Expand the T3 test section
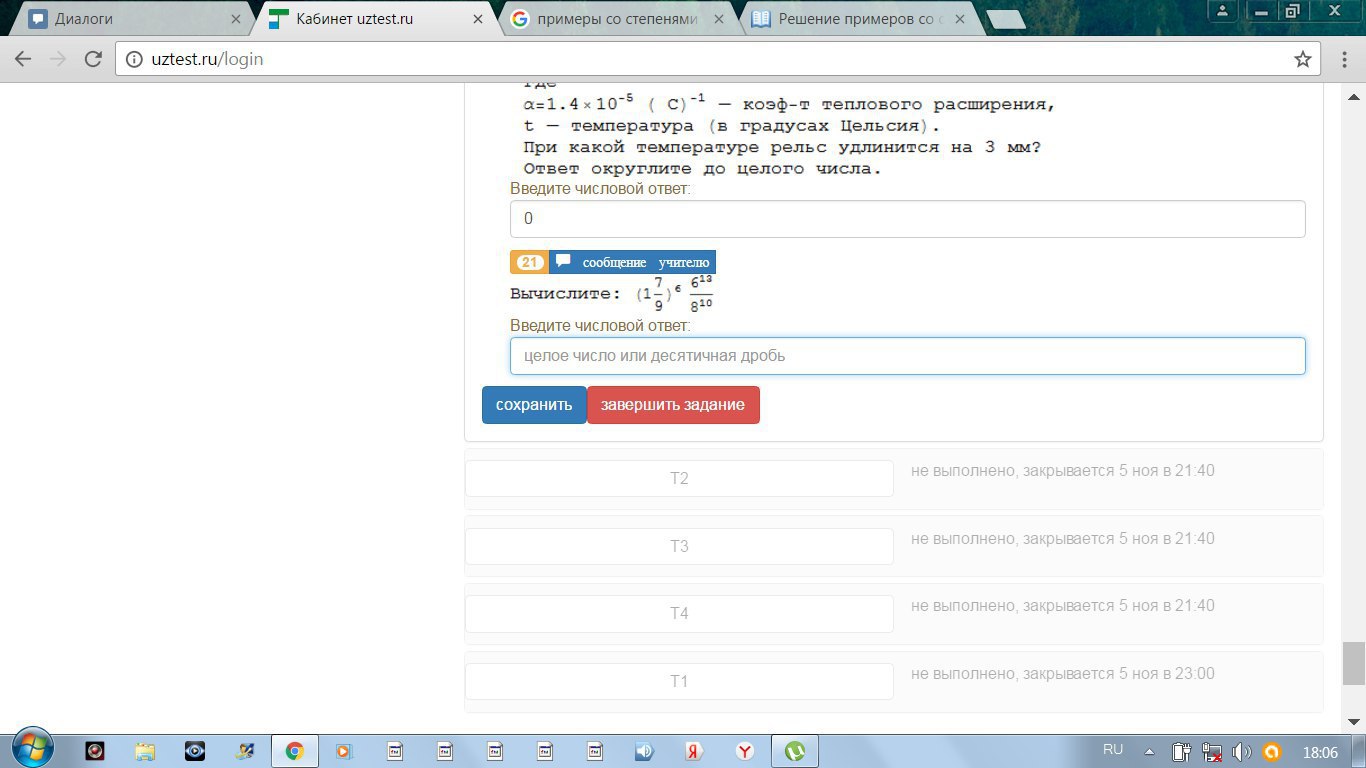Viewport: 1366px width, 768px height. point(679,546)
